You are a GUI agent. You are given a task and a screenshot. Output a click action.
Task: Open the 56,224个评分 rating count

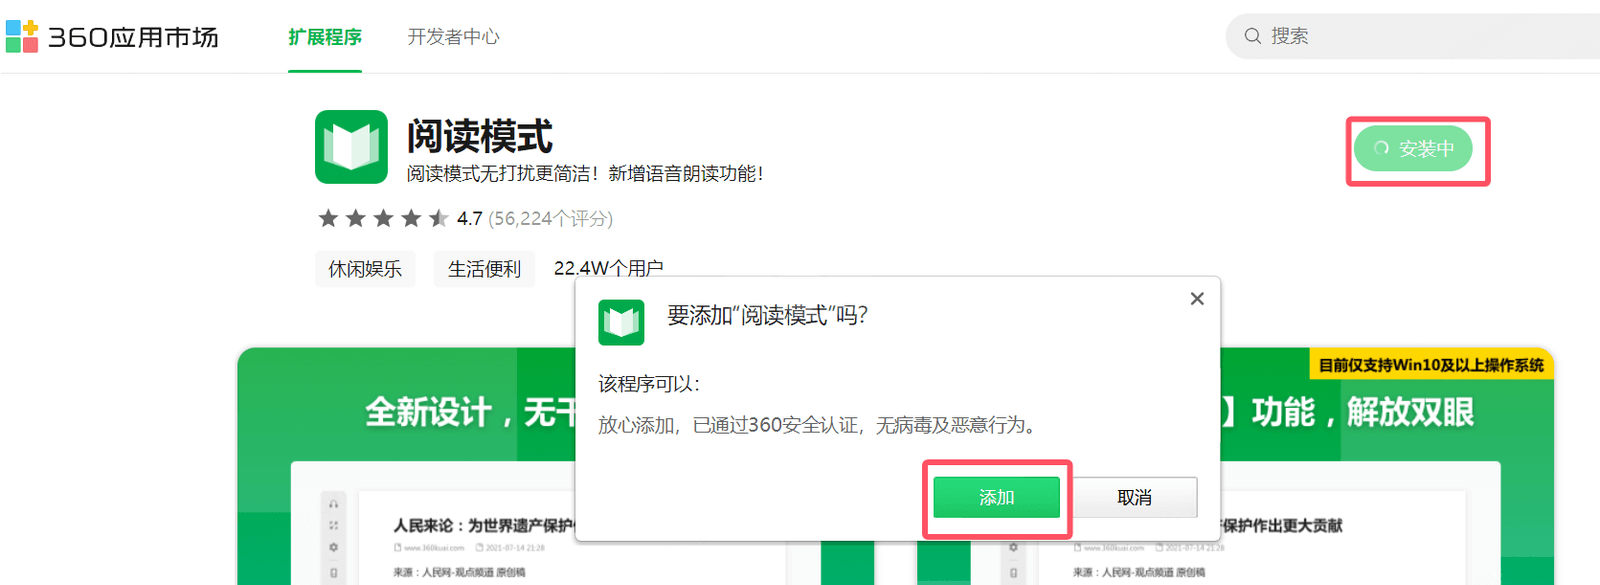(550, 218)
